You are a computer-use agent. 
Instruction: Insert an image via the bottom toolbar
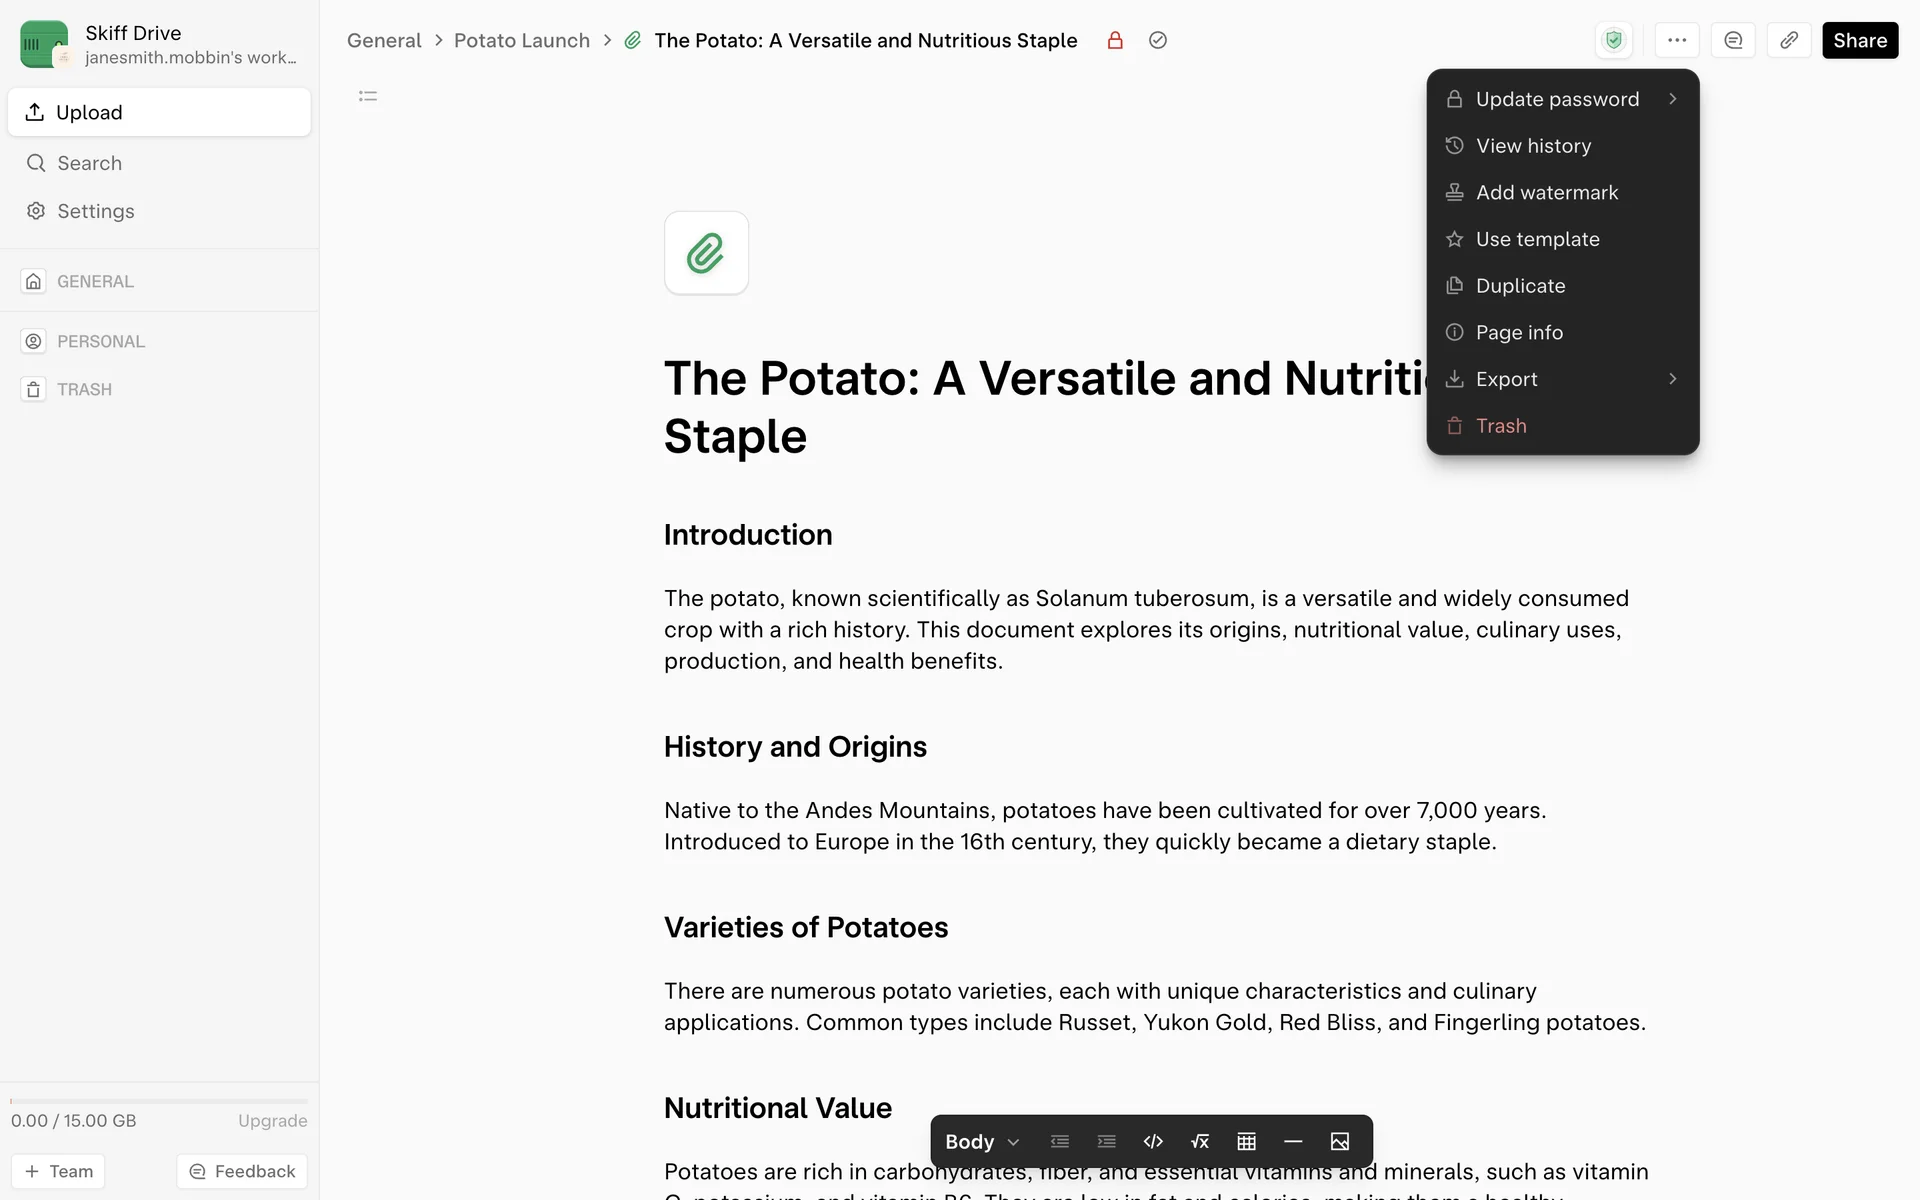point(1340,1141)
